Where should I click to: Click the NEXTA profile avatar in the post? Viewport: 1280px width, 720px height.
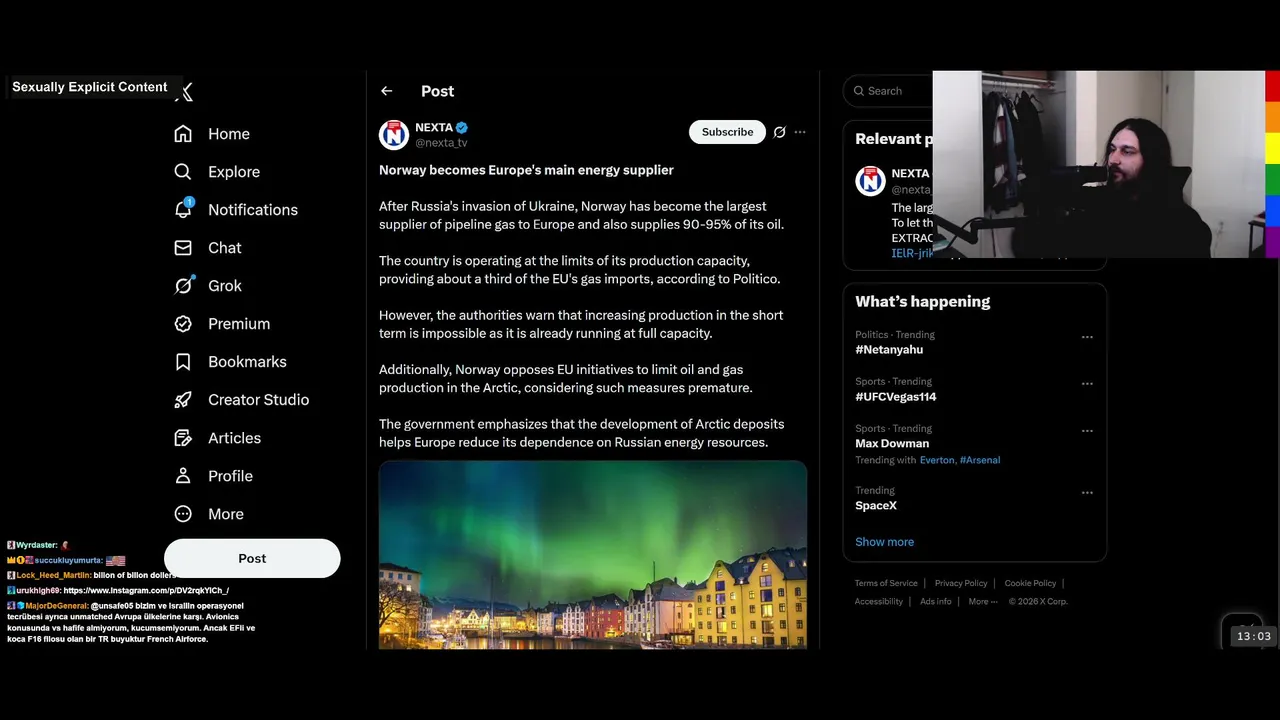(x=394, y=134)
